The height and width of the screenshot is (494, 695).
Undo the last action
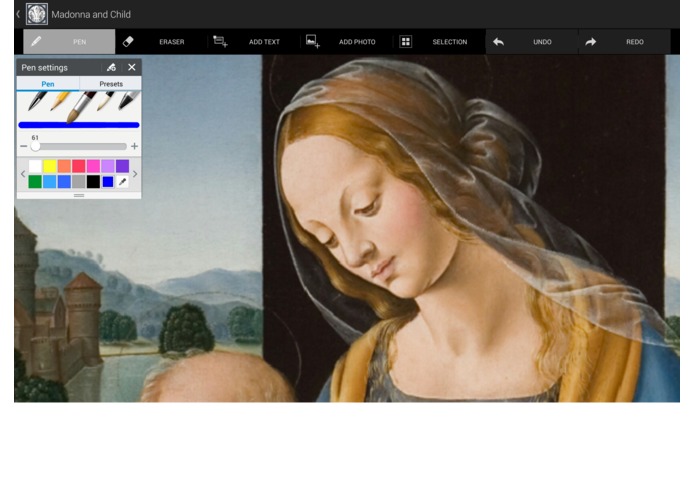[x=531, y=42]
